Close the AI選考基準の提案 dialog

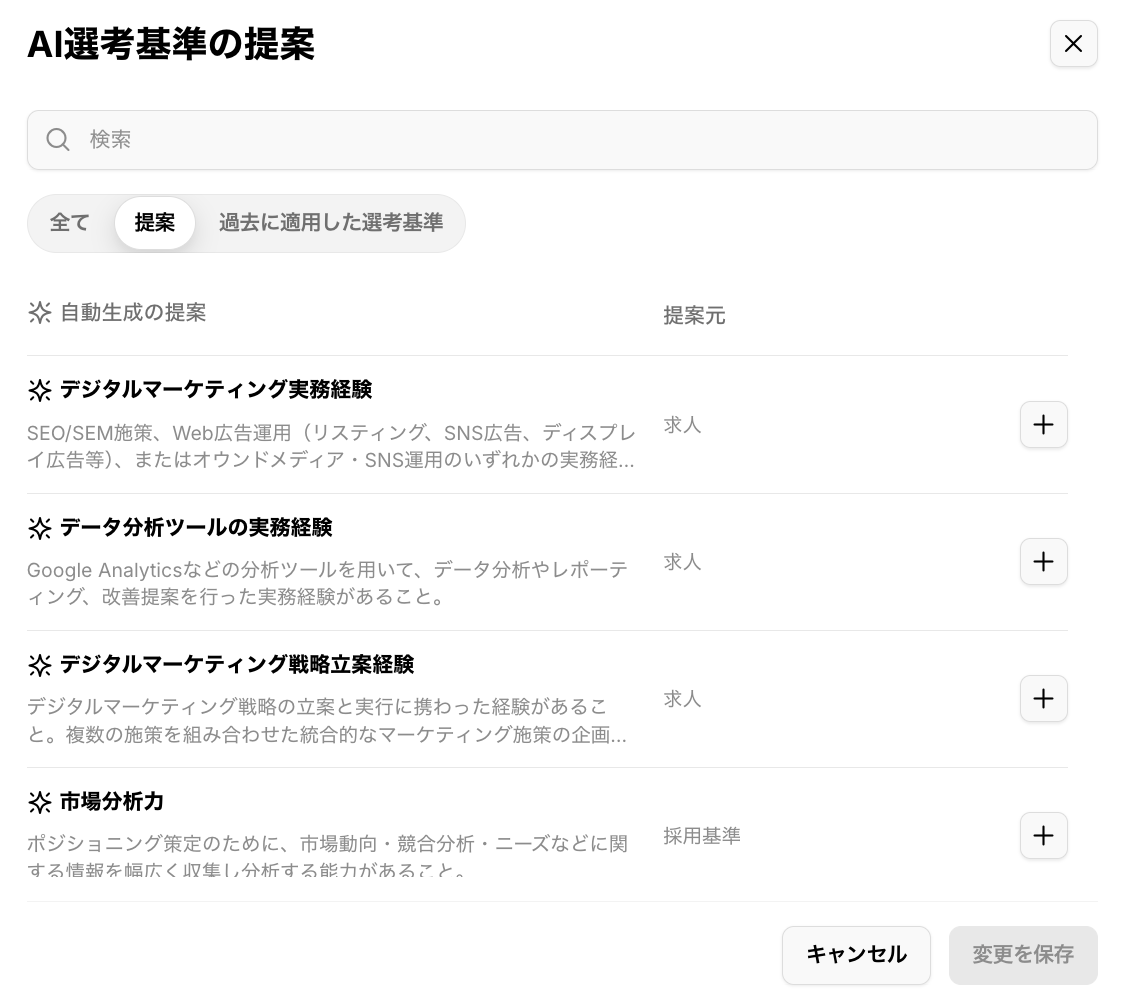[x=1073, y=44]
